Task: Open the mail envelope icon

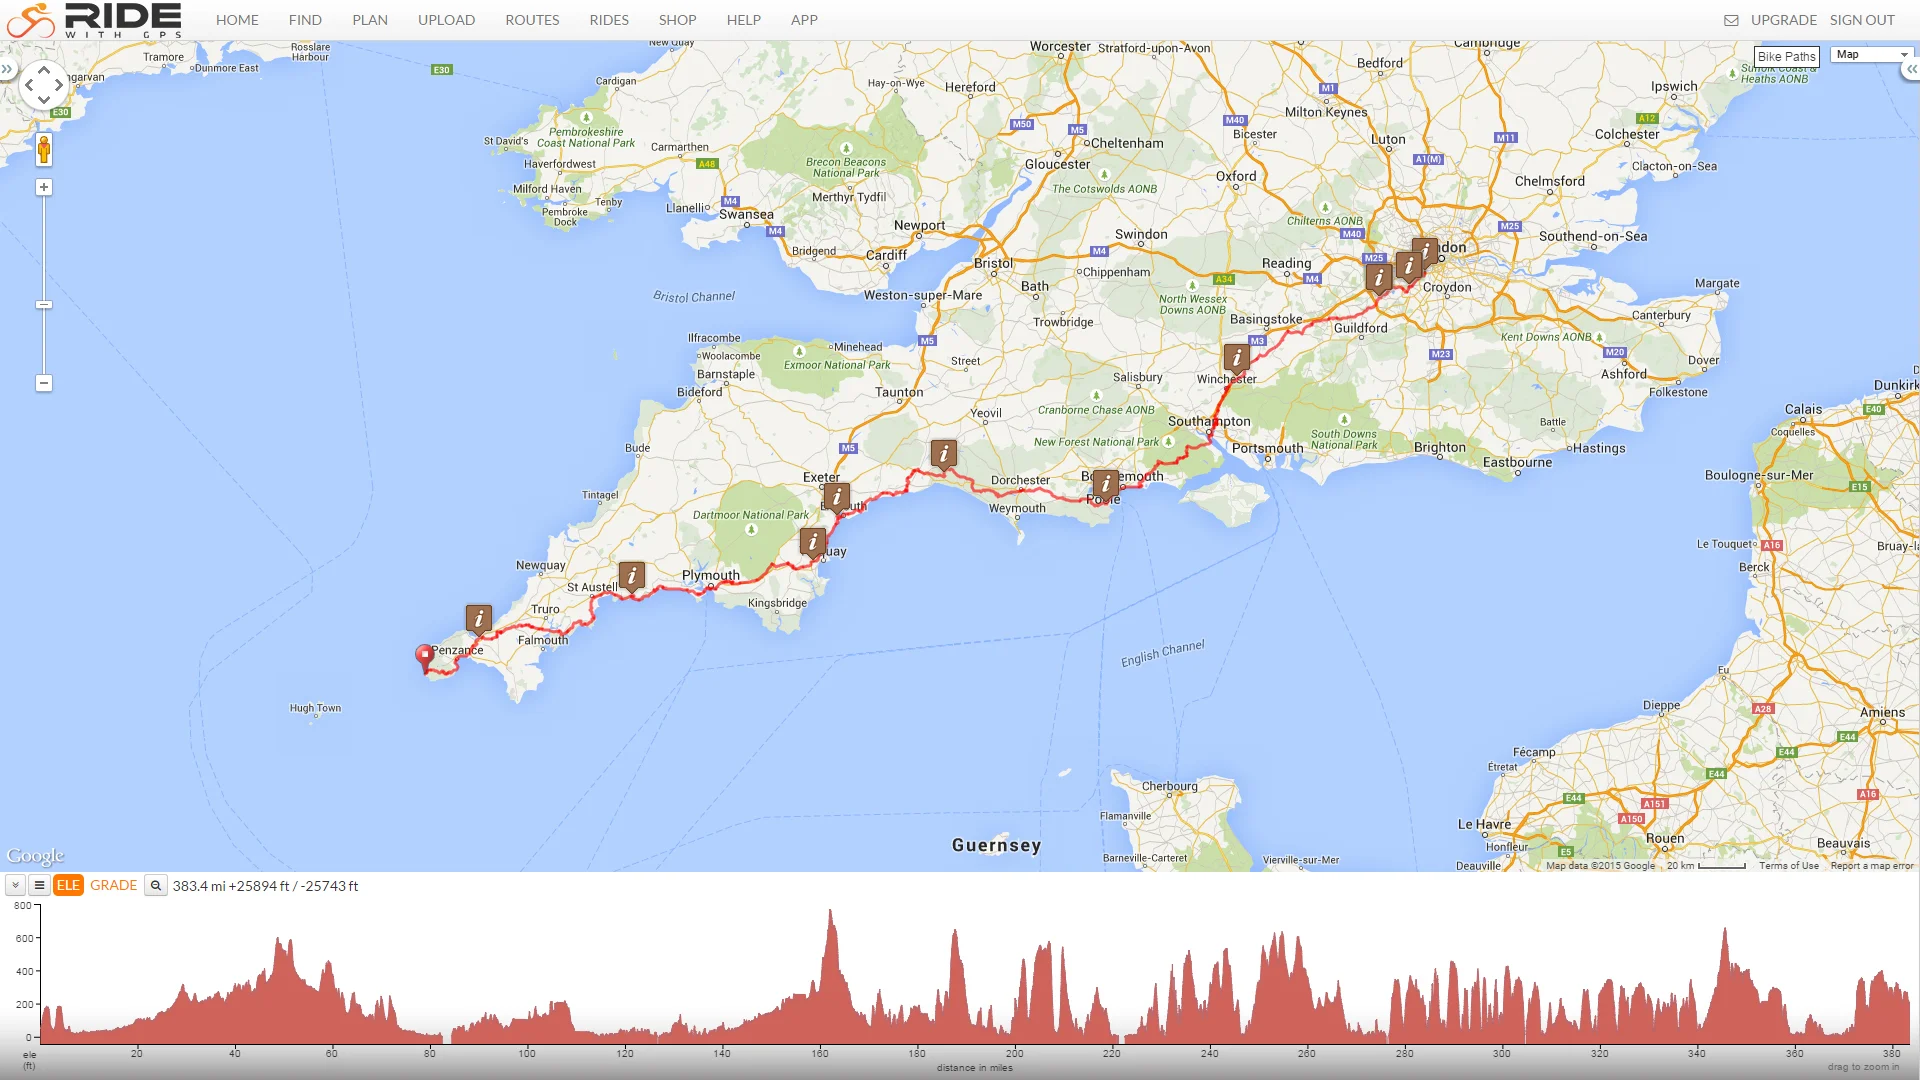Action: (1731, 20)
